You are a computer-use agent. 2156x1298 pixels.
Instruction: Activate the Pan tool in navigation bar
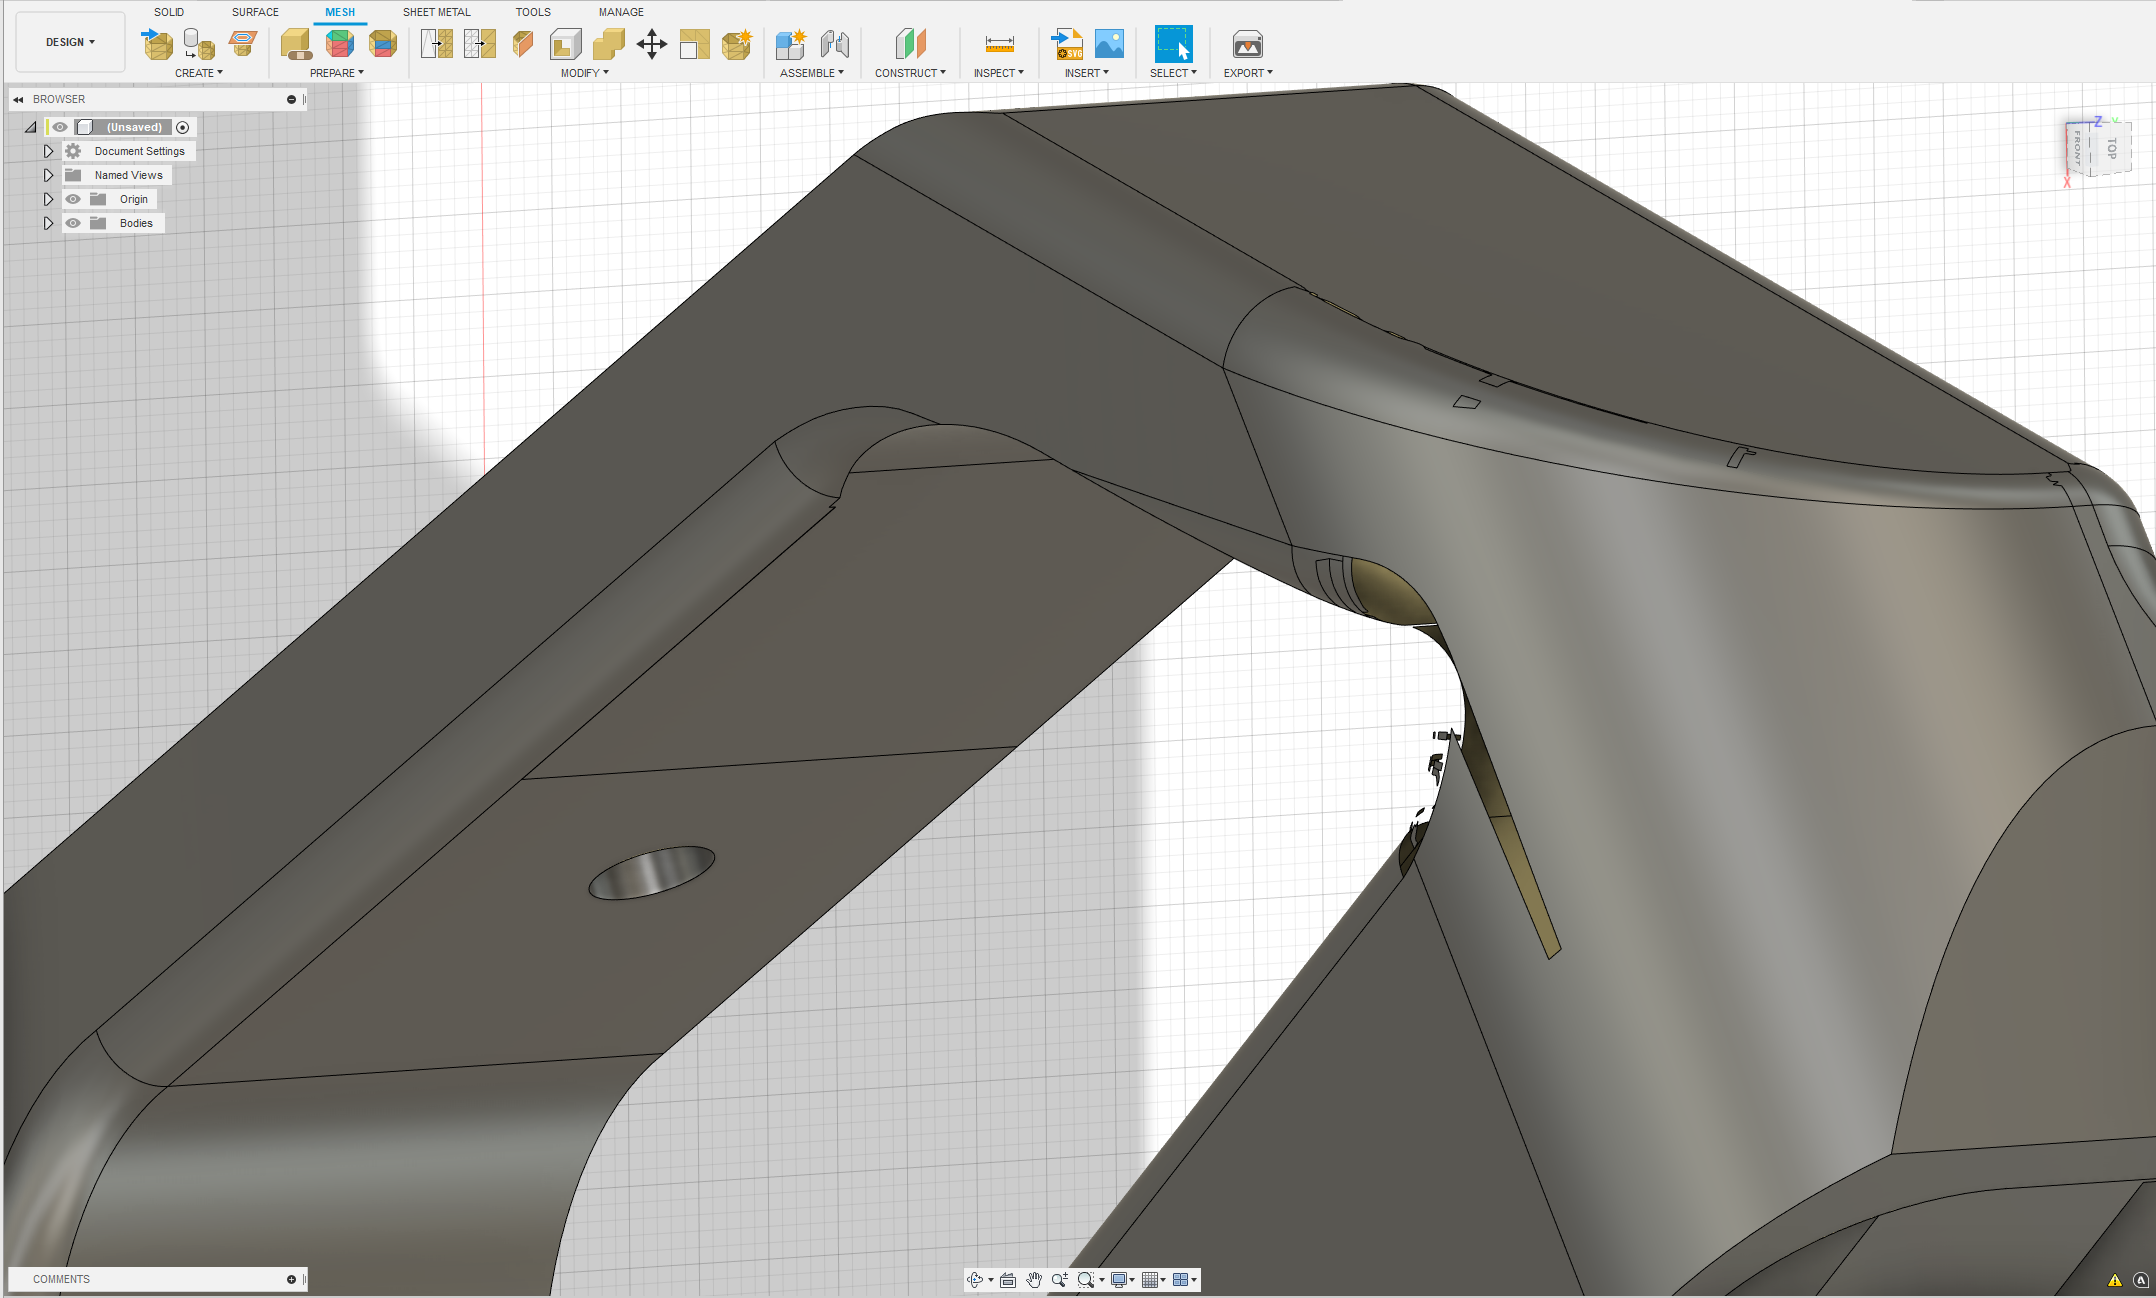click(x=1034, y=1280)
